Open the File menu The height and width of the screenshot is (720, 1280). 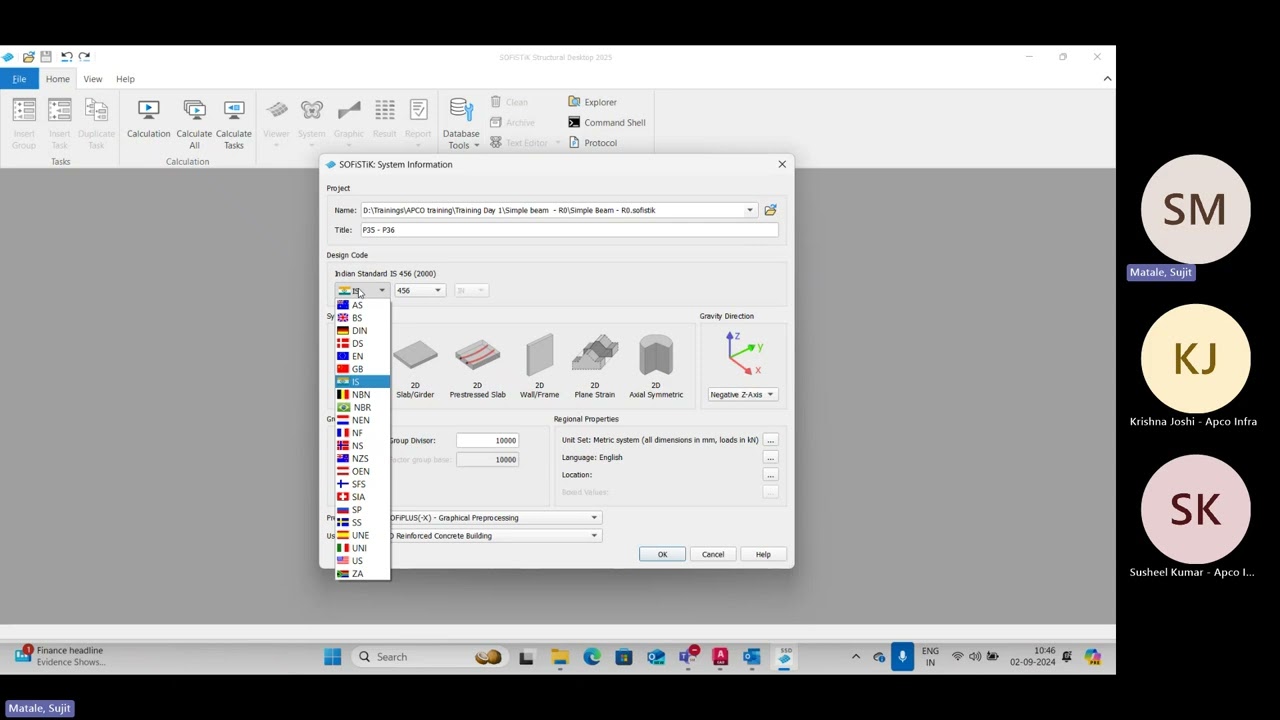pos(19,79)
